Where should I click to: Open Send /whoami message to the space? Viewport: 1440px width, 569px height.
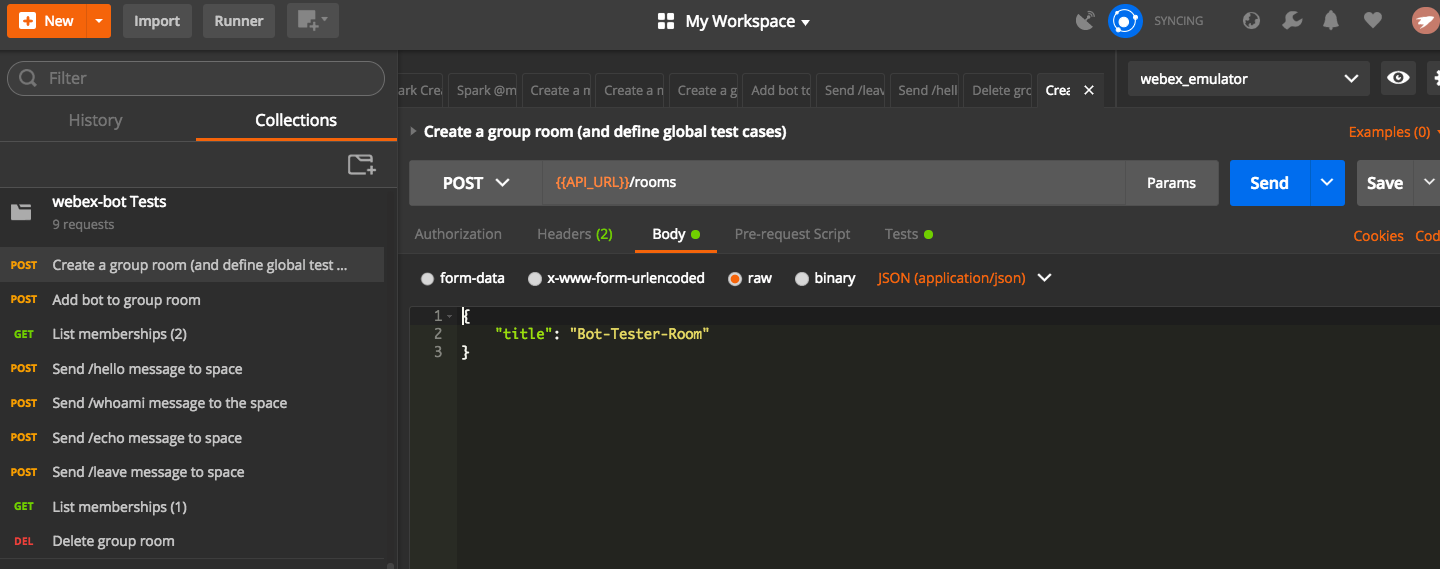192,403
